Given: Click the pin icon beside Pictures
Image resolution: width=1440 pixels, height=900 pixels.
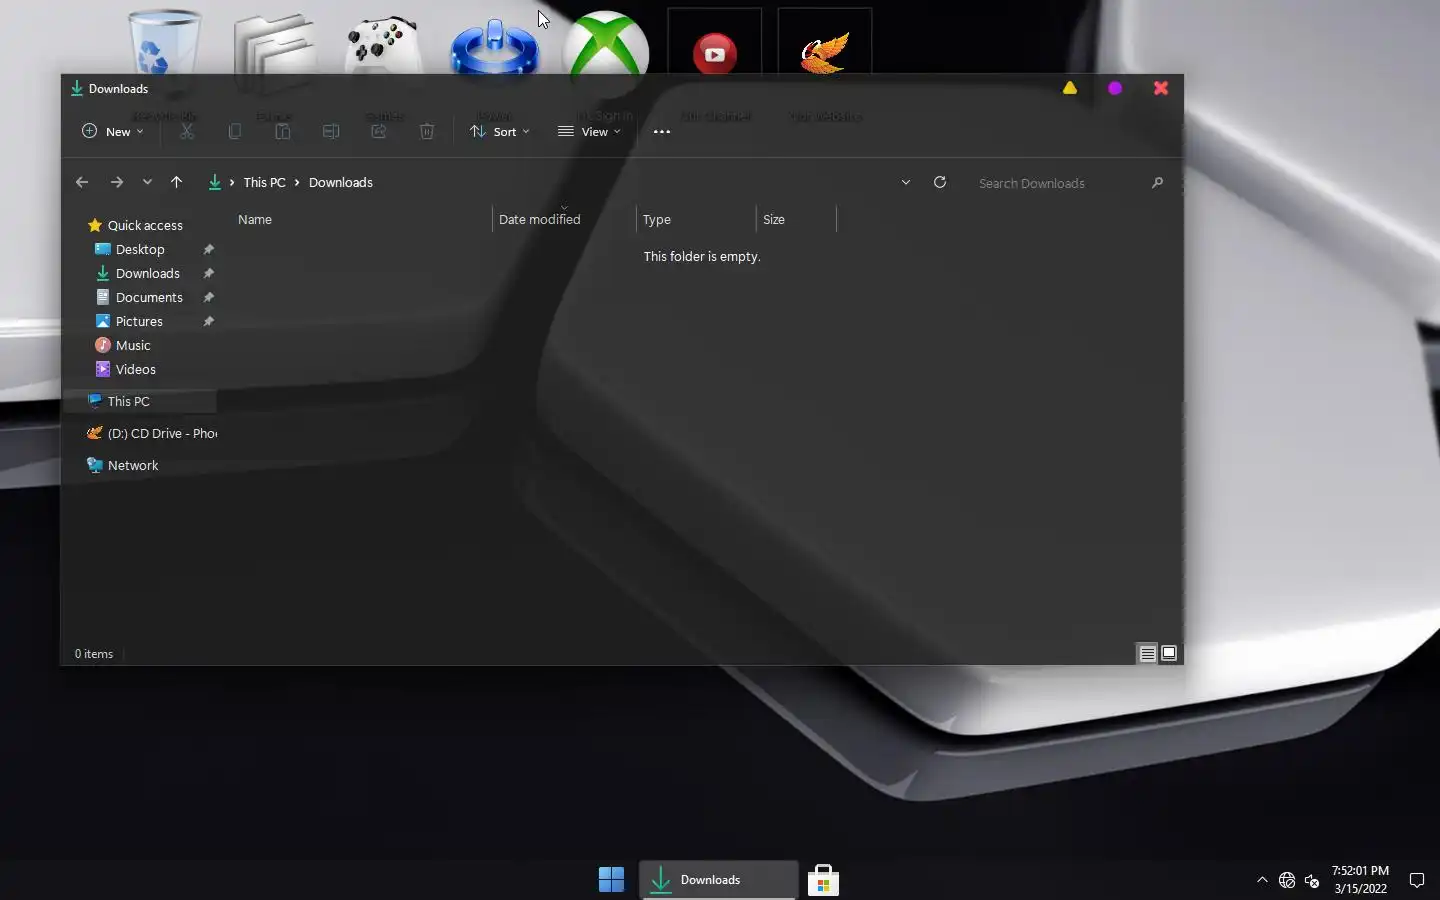Looking at the screenshot, I should coord(208,321).
